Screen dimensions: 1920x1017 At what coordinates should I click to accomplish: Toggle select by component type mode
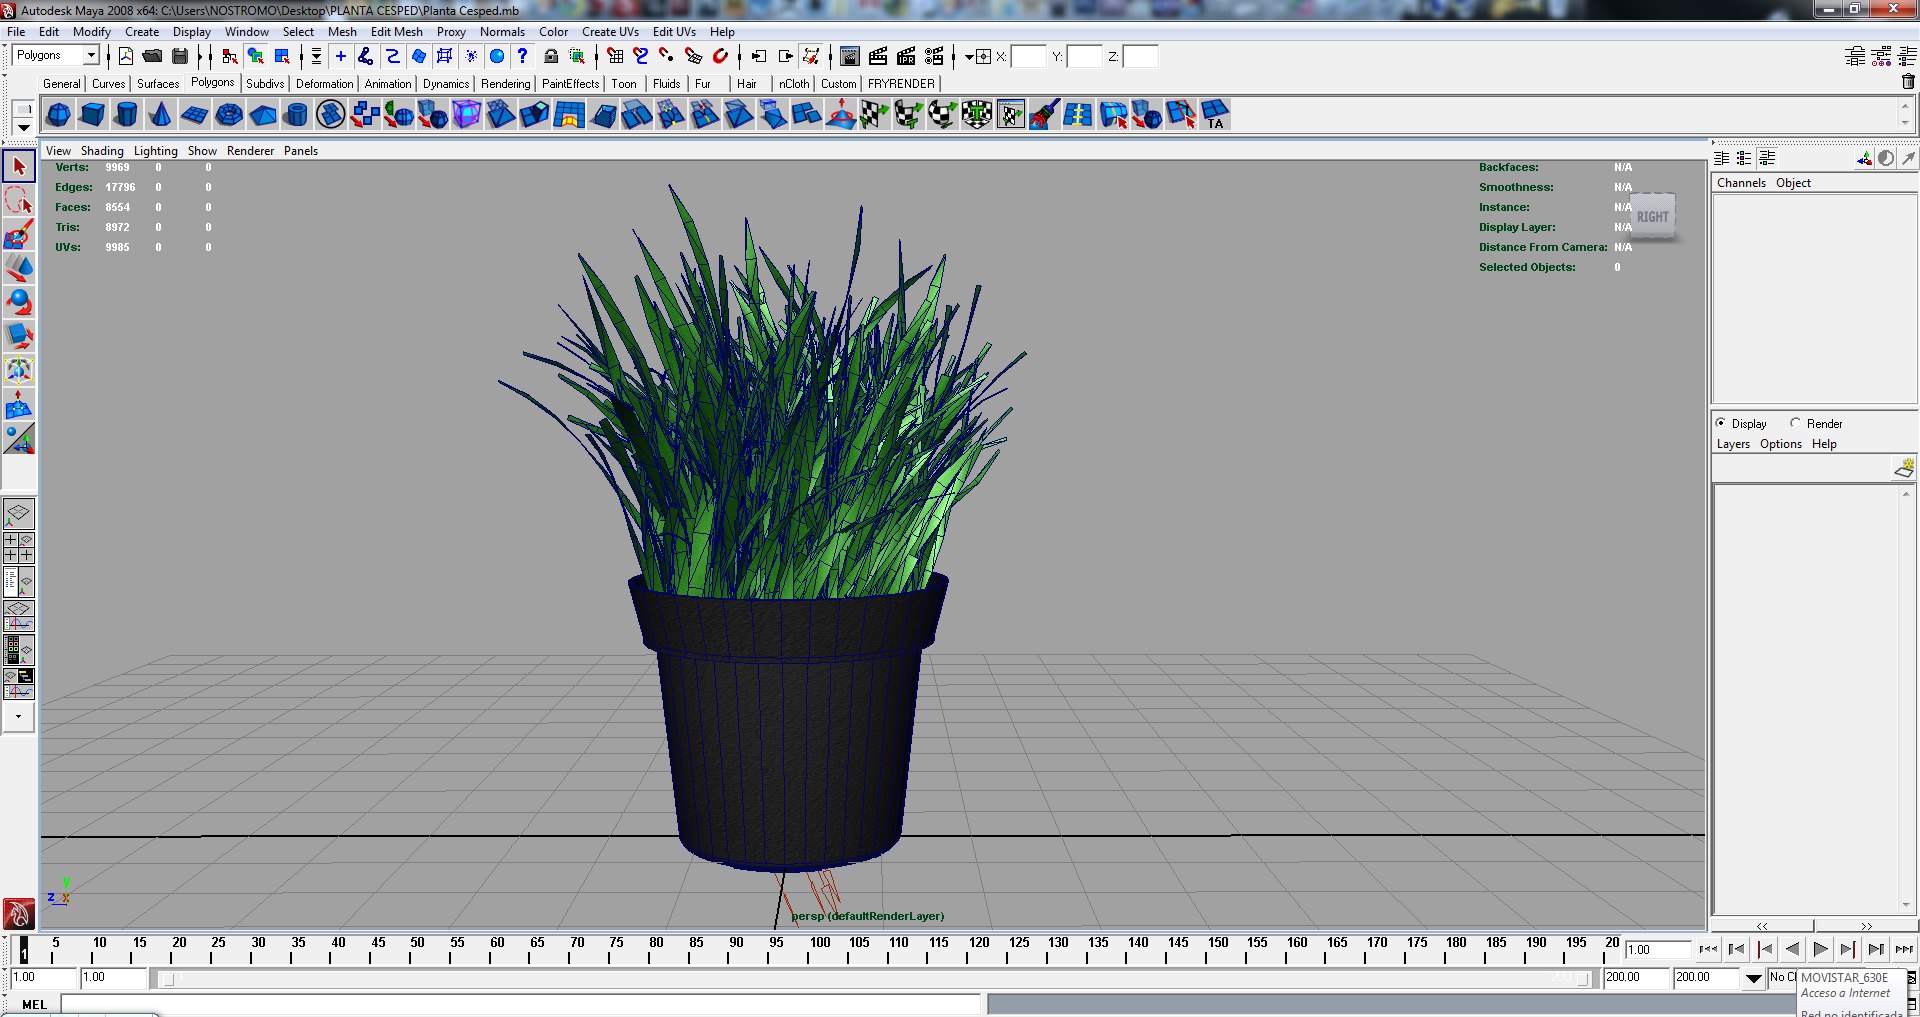[282, 56]
